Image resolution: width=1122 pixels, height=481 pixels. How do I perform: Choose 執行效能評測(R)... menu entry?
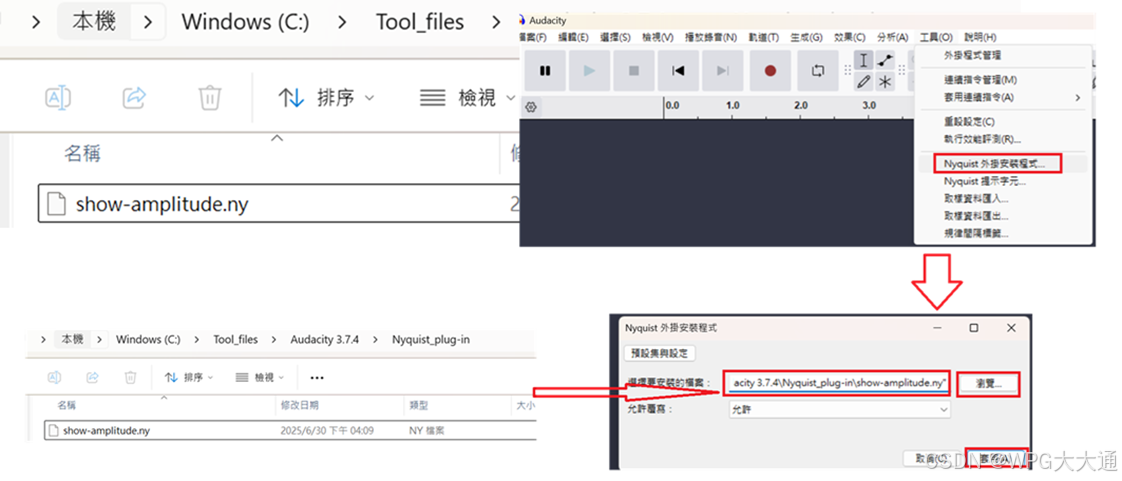(x=1003, y=139)
